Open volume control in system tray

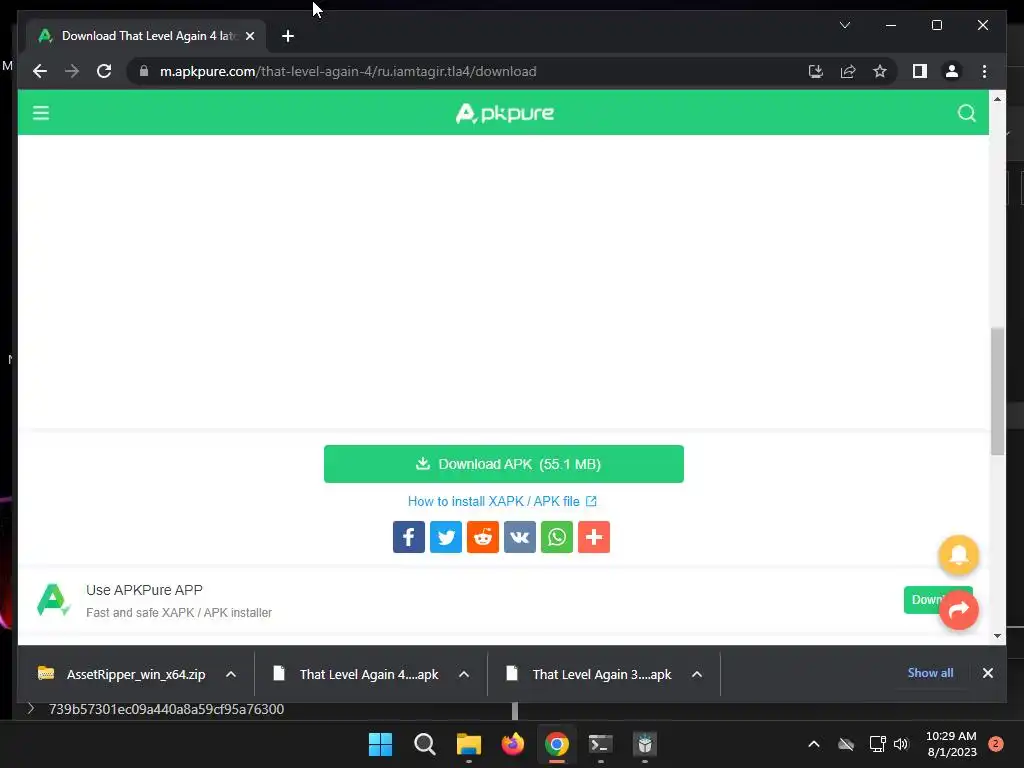coord(901,744)
